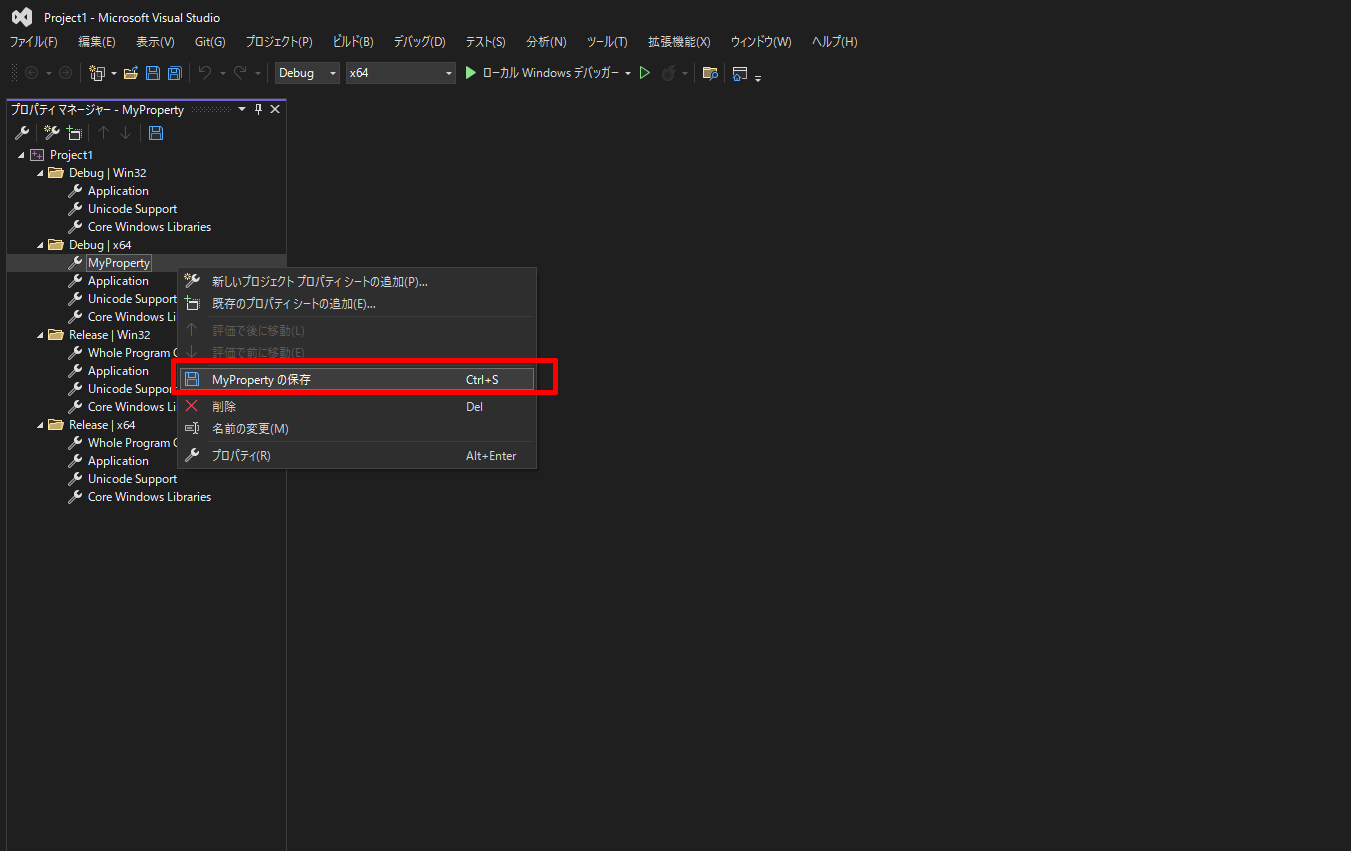This screenshot has width=1351, height=851.
Task: Select the Release | x64 folder label
Action: 102,425
